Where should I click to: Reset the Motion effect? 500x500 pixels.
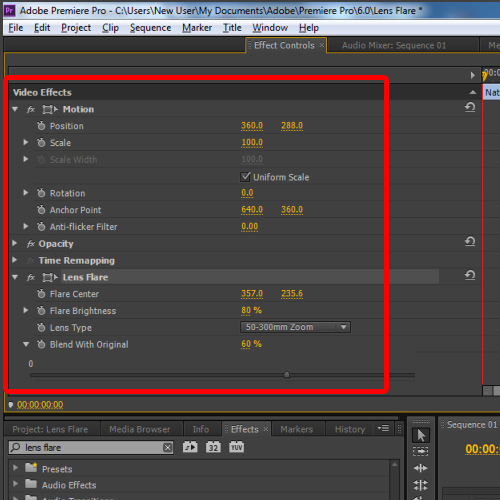(x=470, y=107)
